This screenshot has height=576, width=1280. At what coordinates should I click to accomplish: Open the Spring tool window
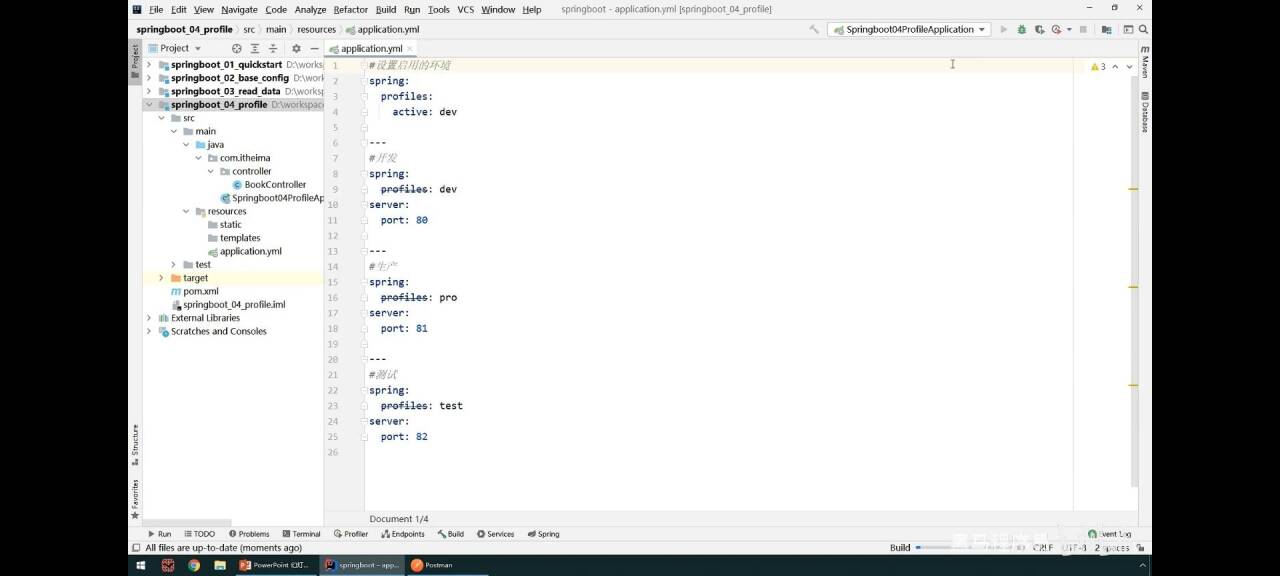coord(543,534)
